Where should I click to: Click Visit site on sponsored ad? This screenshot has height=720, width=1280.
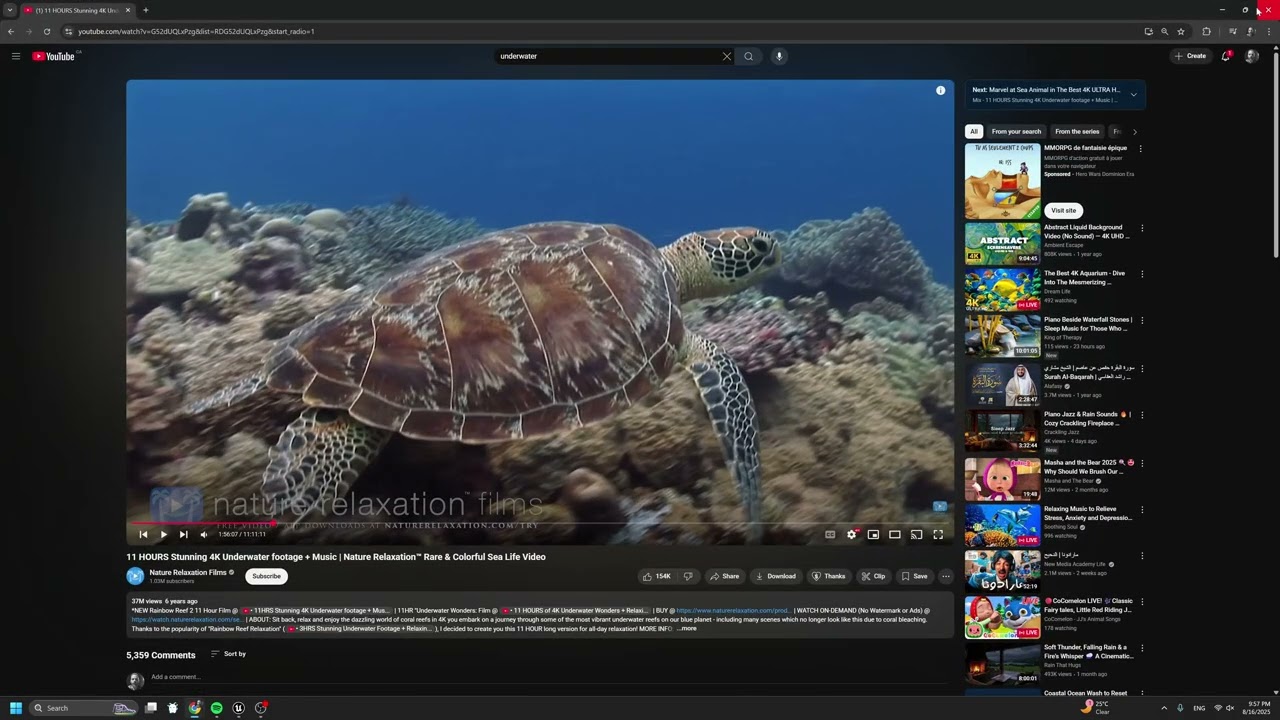(1063, 210)
